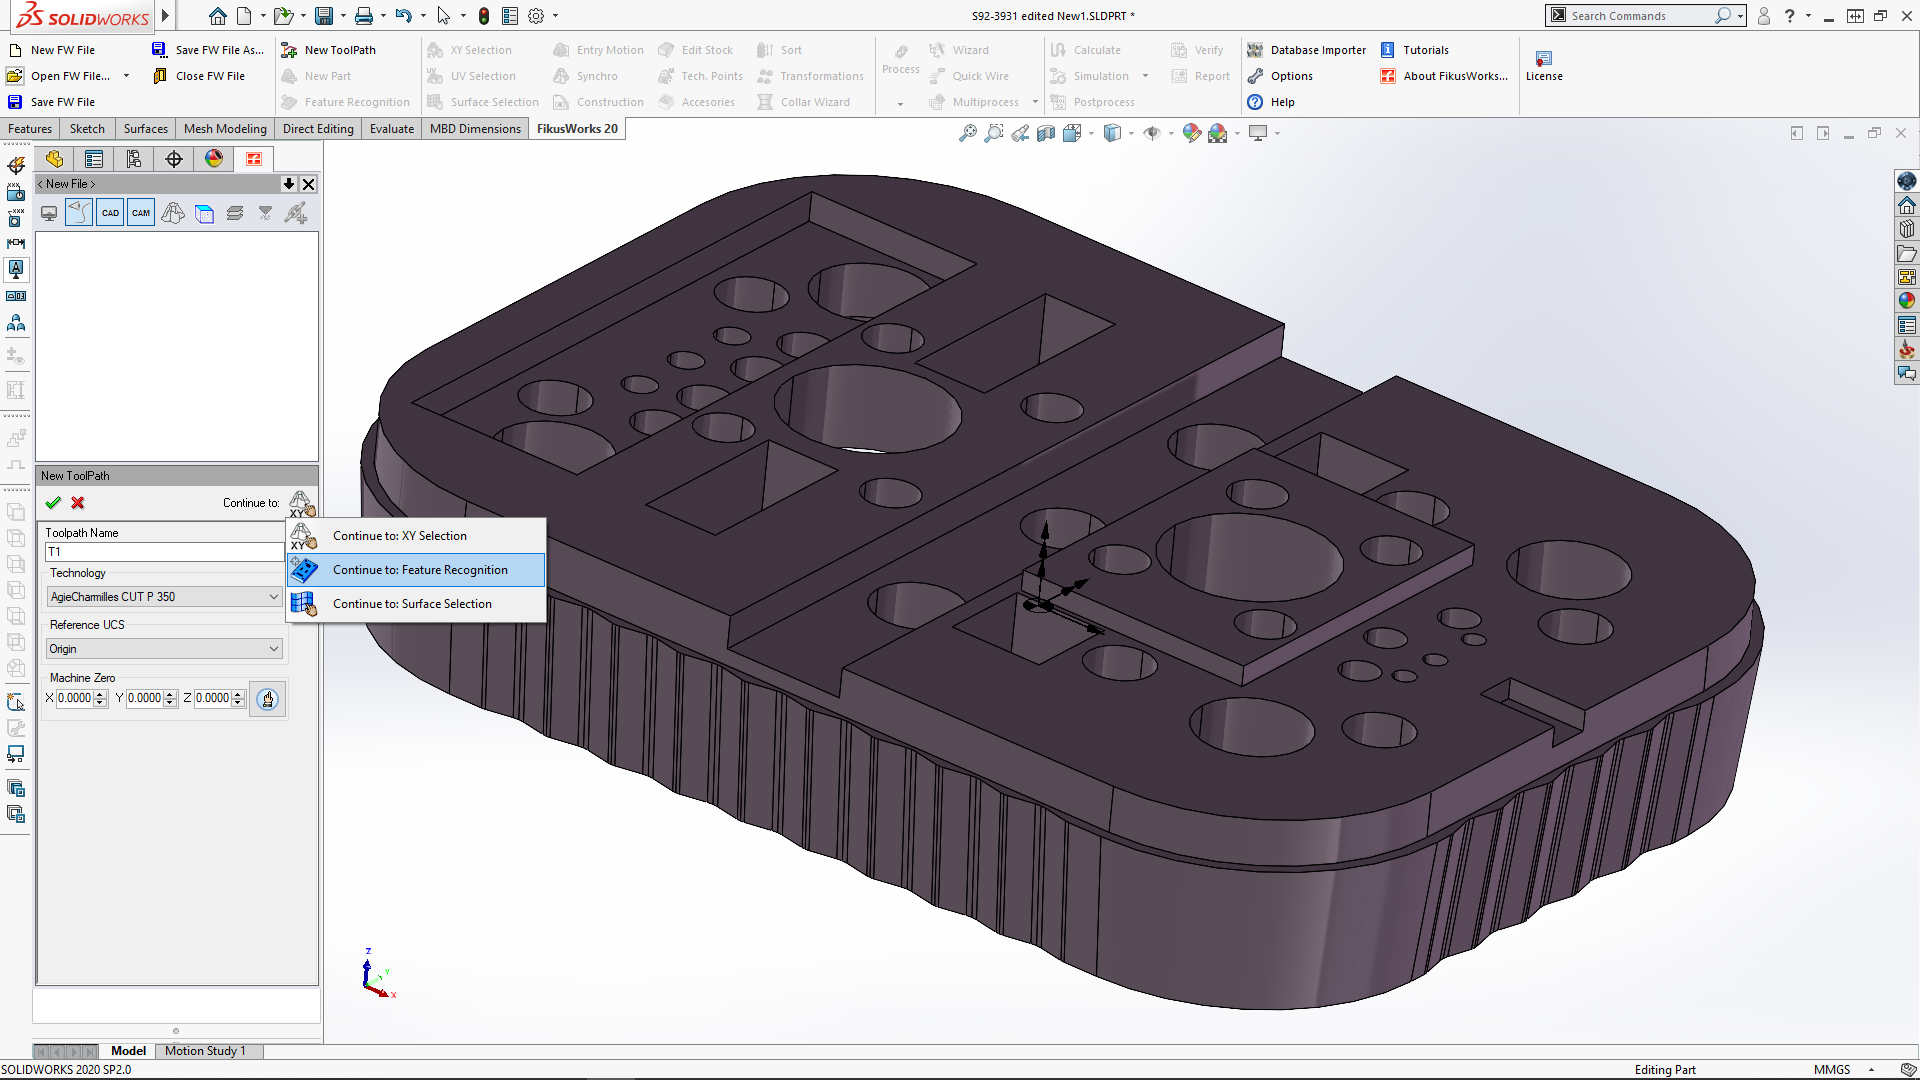Viewport: 1920px width, 1080px height.
Task: Click the red X cancel button
Action: 78,502
